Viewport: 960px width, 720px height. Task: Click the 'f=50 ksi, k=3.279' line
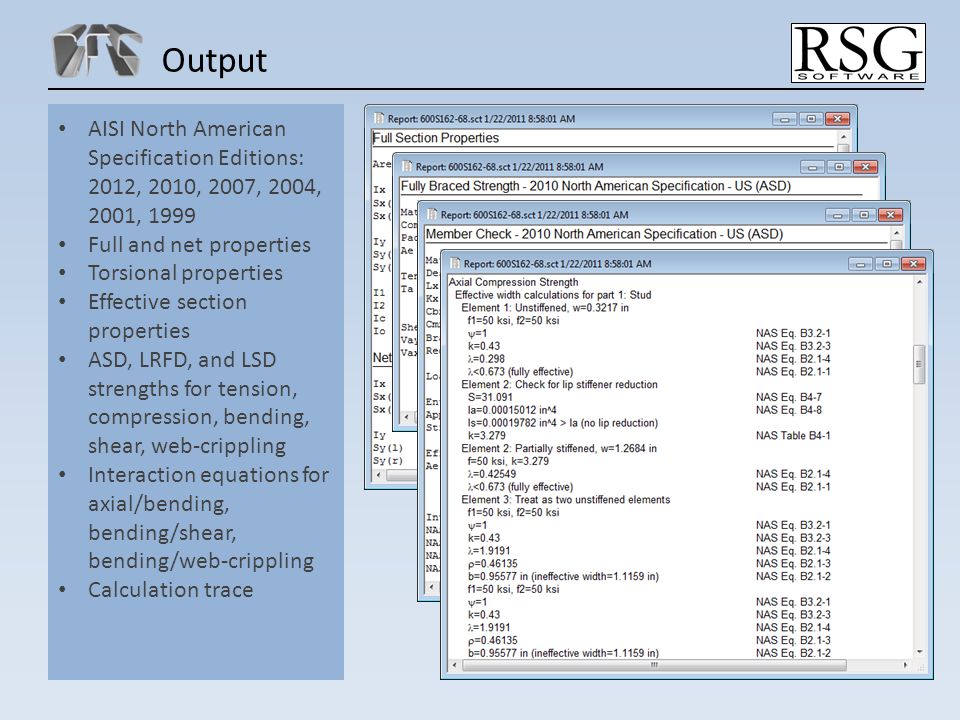[508, 462]
